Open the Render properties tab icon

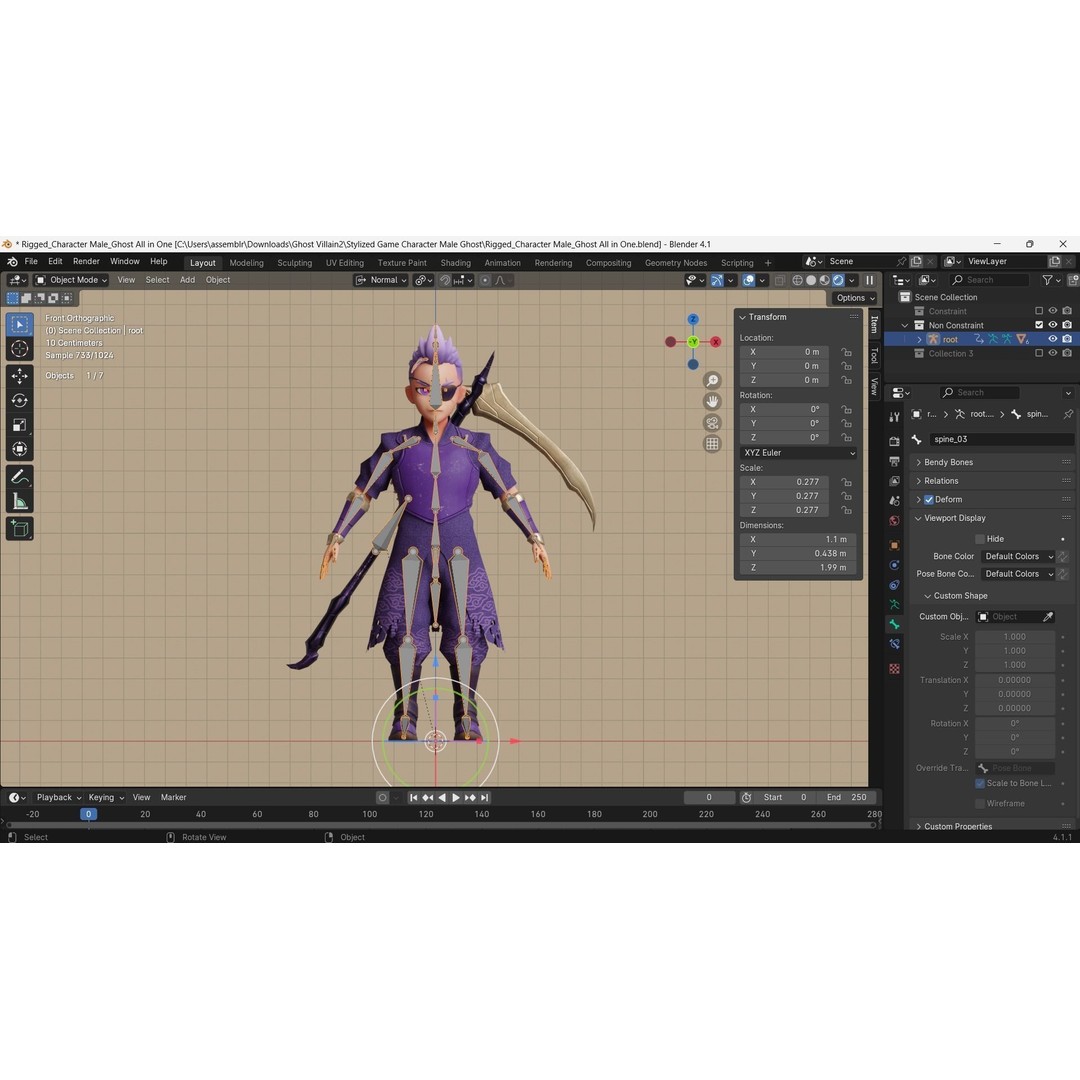[894, 441]
